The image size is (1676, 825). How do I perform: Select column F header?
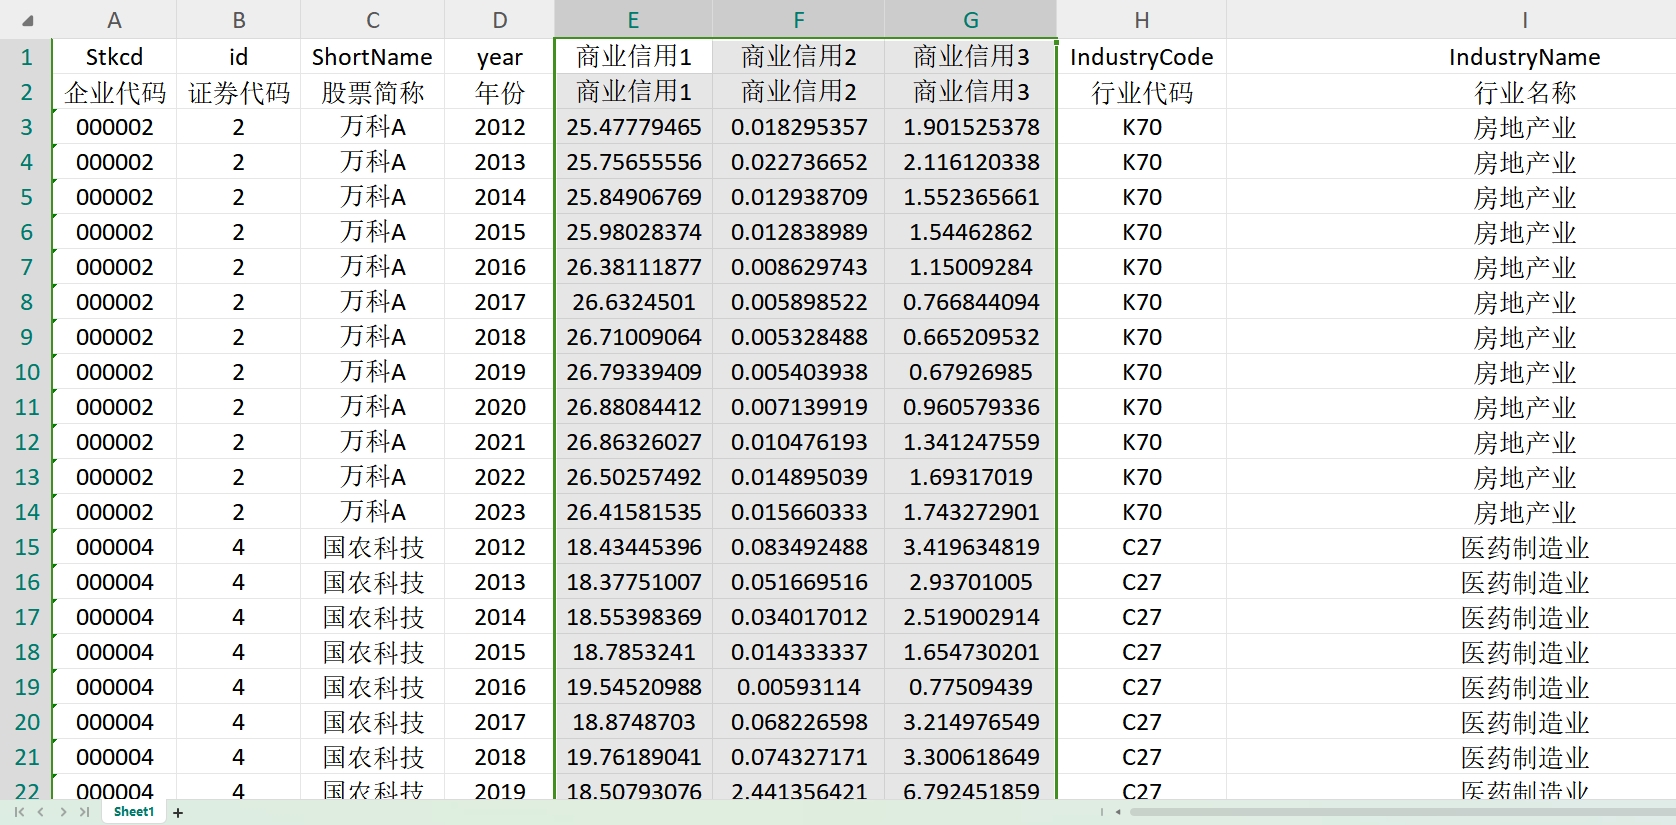[798, 20]
